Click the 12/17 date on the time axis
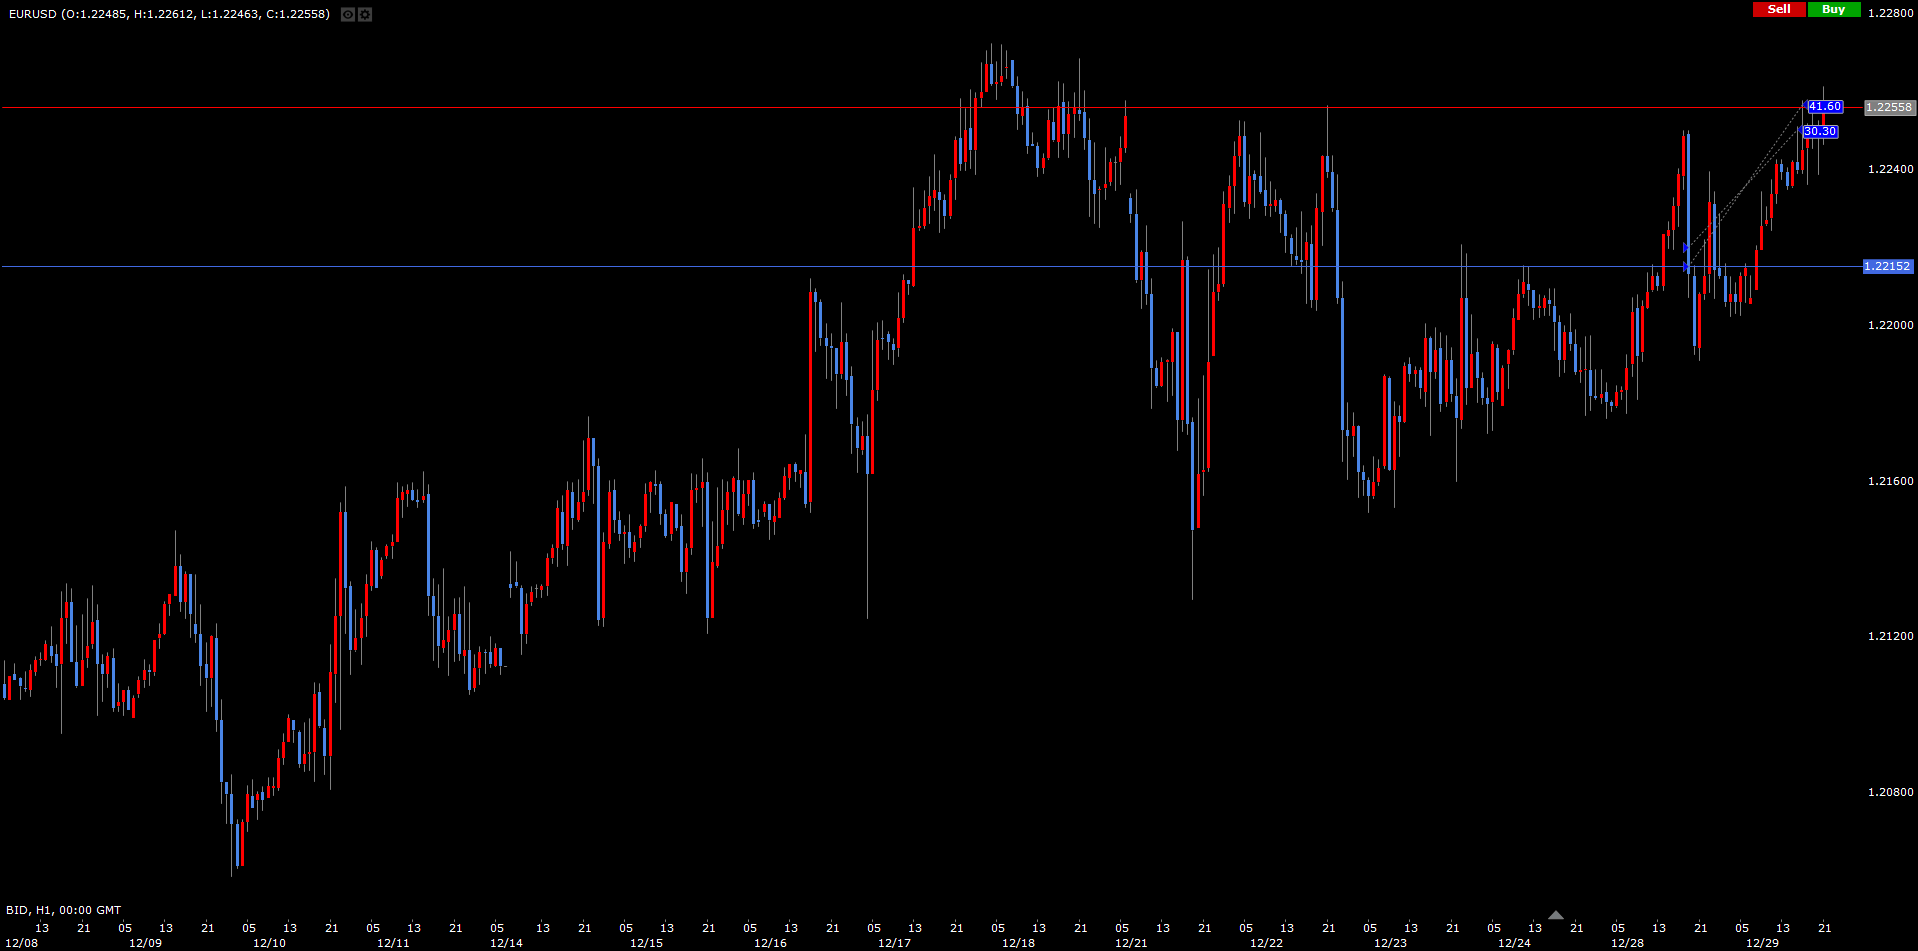The height and width of the screenshot is (951, 1918). (x=894, y=943)
